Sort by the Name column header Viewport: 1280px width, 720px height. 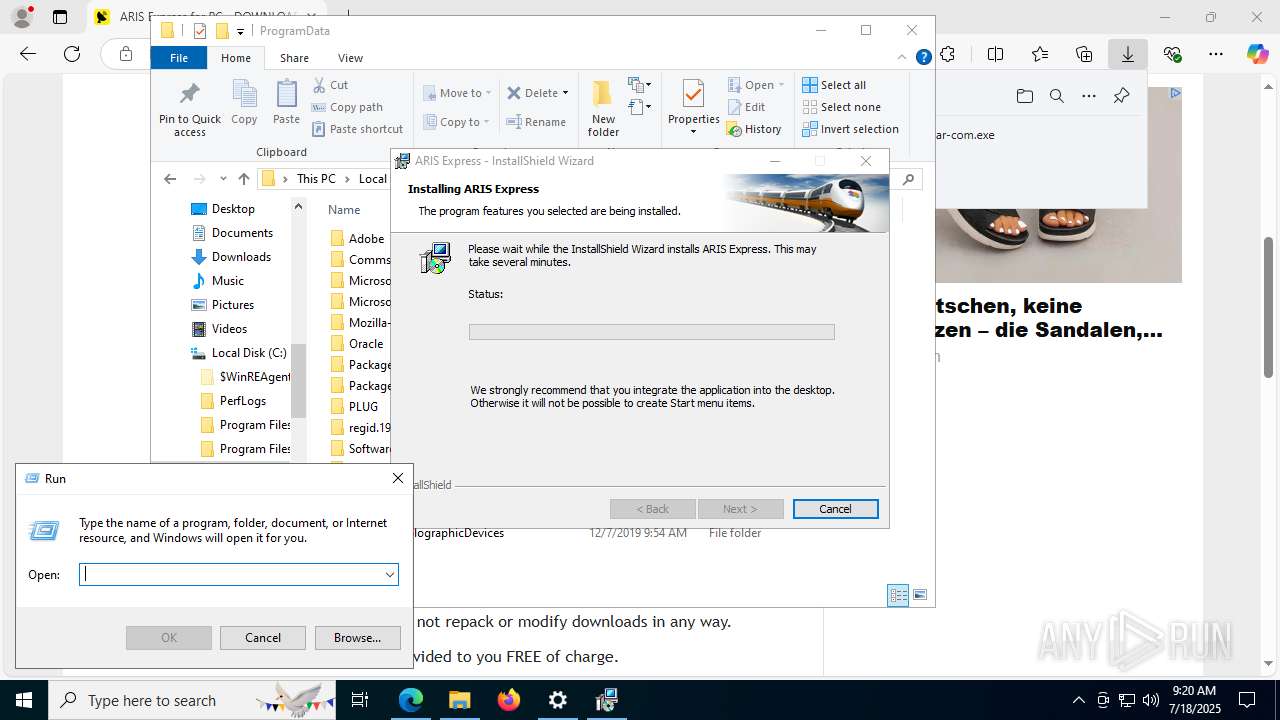(344, 210)
